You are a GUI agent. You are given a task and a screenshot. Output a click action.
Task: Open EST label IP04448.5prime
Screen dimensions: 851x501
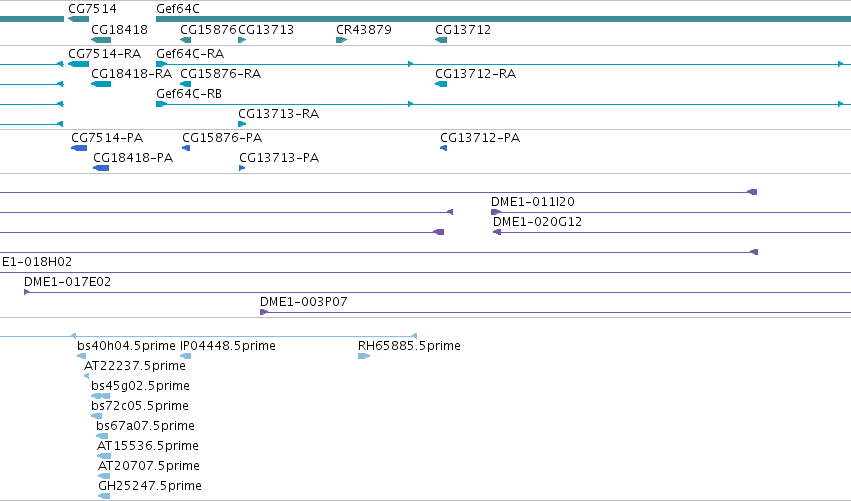pos(227,346)
